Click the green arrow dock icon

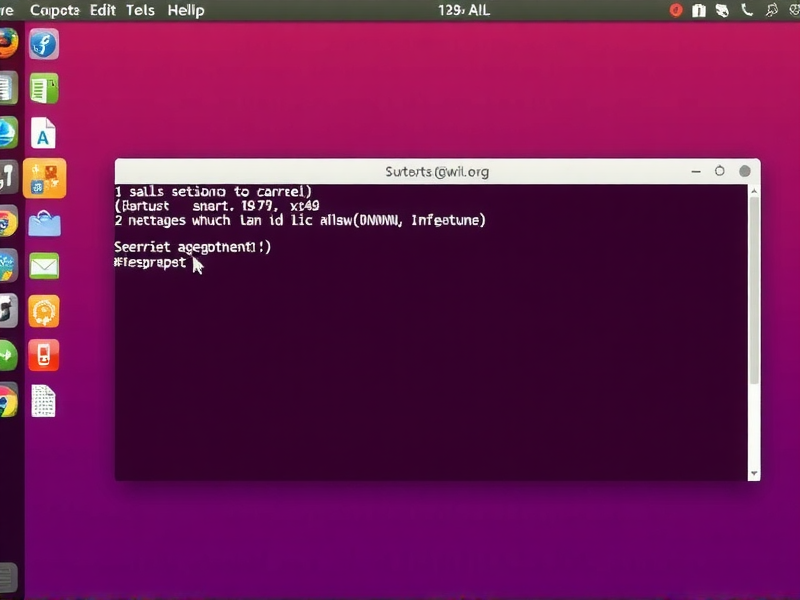[x=9, y=355]
